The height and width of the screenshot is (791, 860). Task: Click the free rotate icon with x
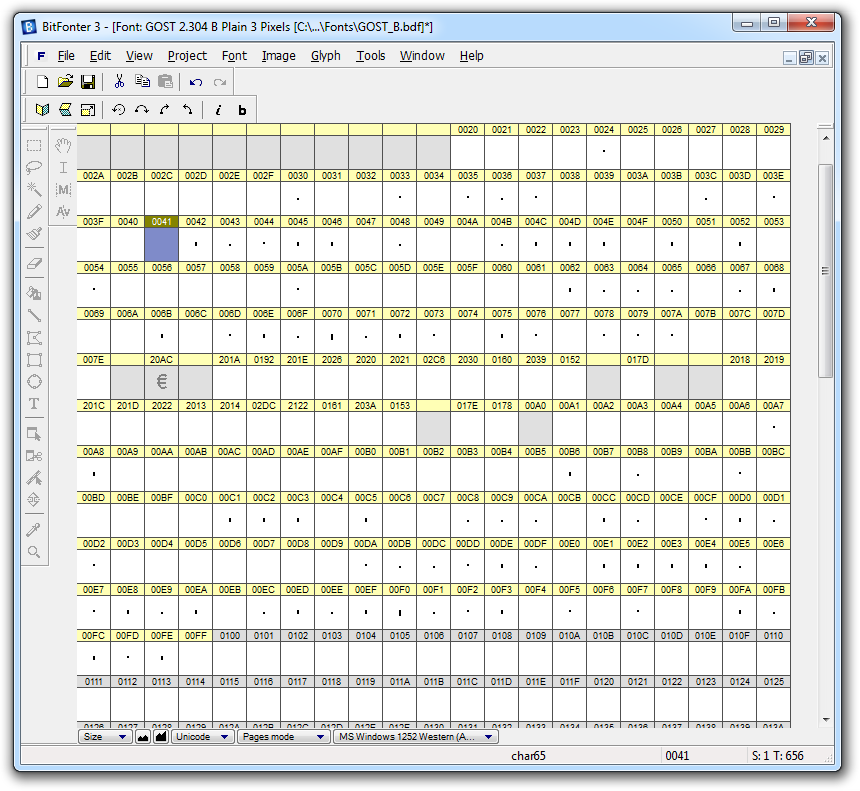[x=118, y=110]
